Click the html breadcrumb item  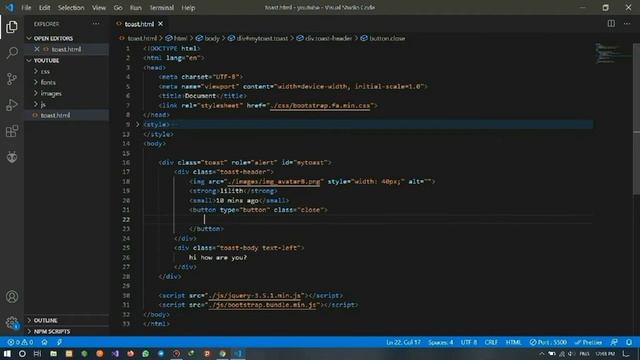point(176,38)
